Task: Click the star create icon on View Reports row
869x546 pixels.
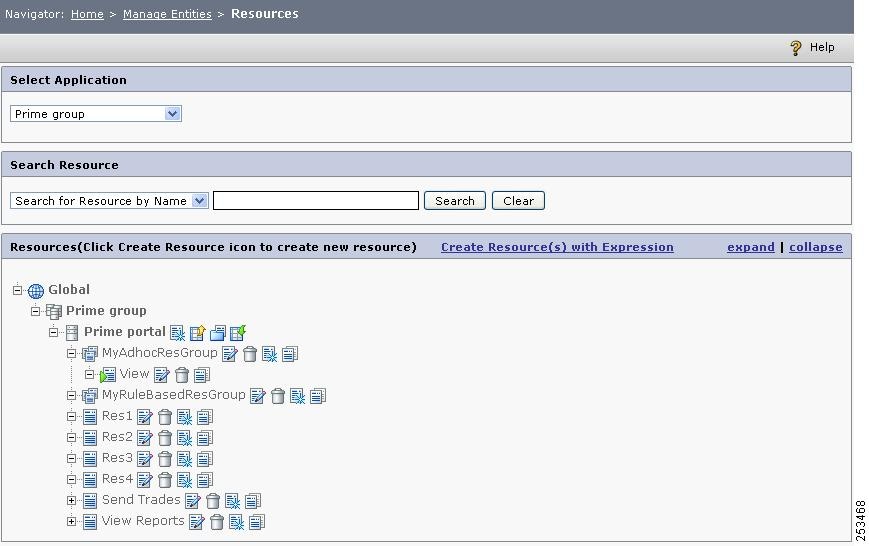Action: (x=237, y=522)
